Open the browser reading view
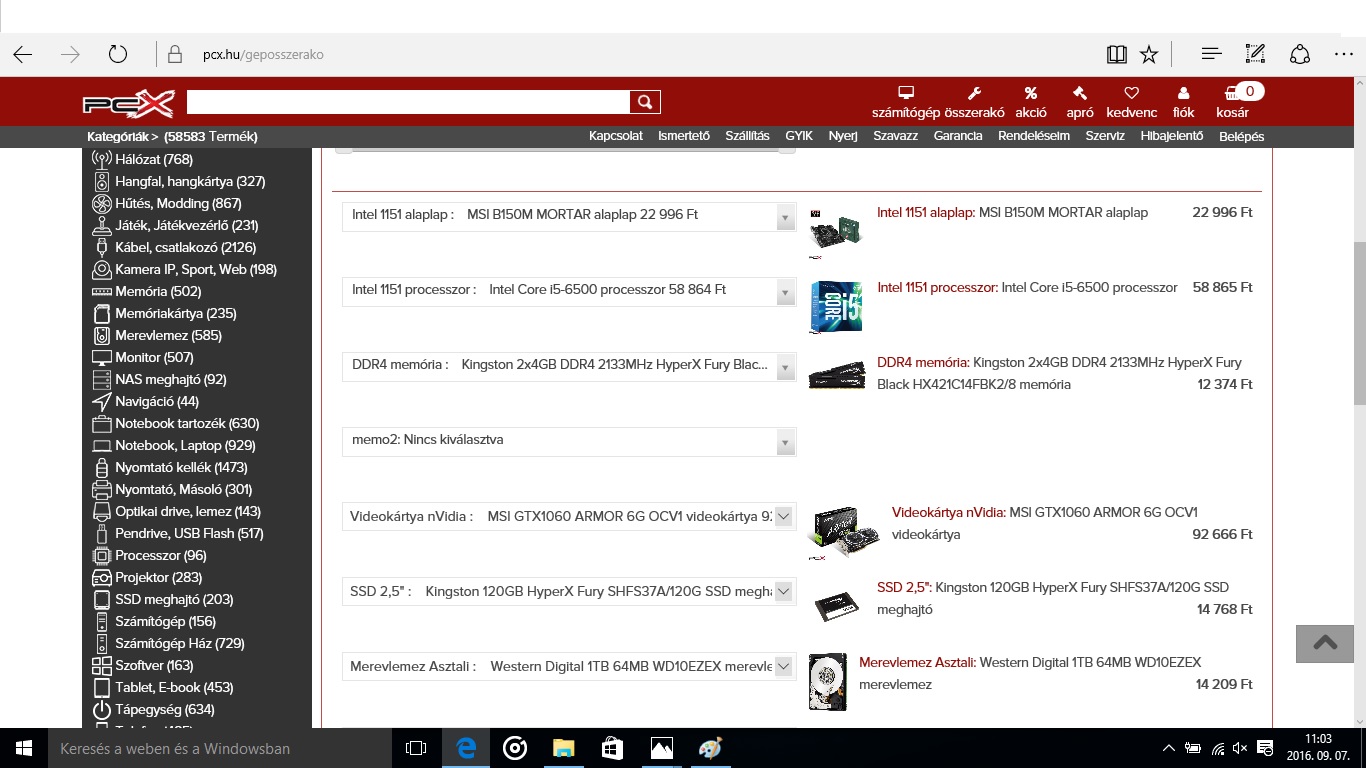 click(x=1117, y=55)
